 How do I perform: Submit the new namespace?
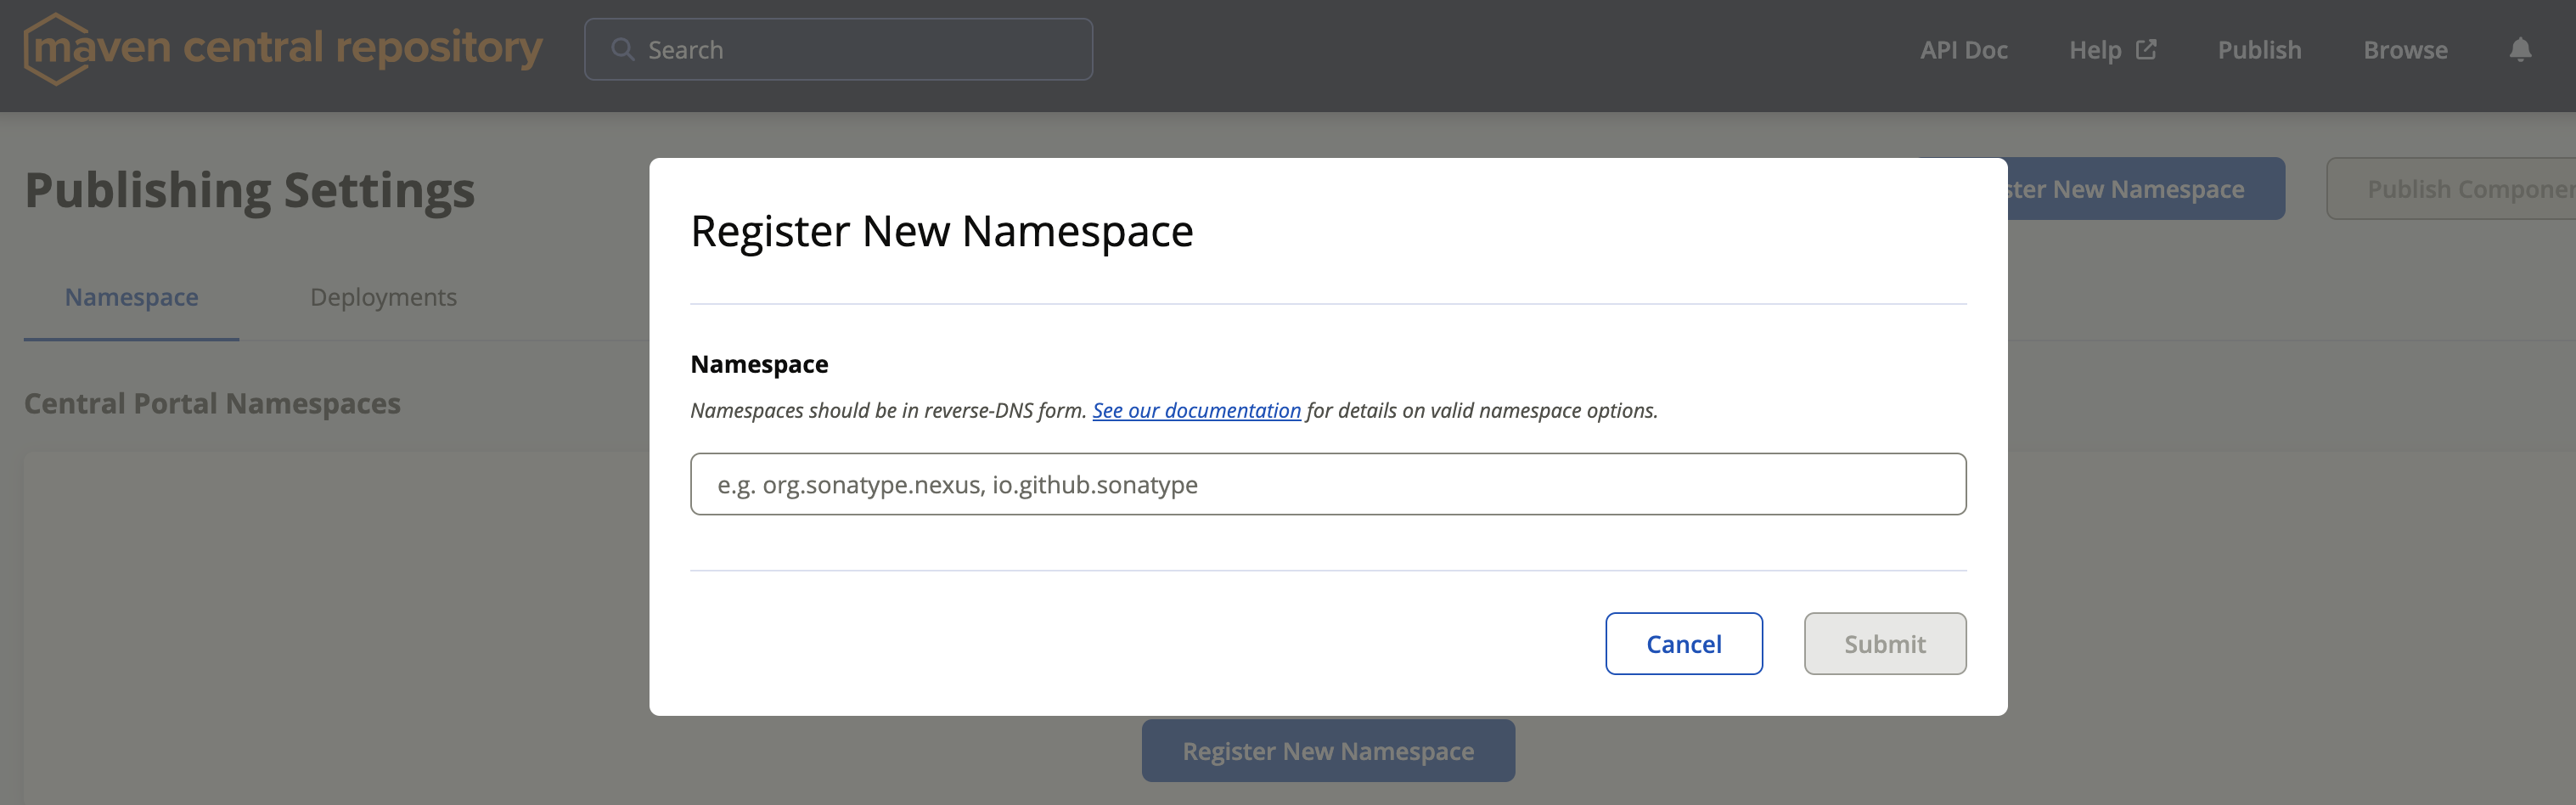point(1885,644)
